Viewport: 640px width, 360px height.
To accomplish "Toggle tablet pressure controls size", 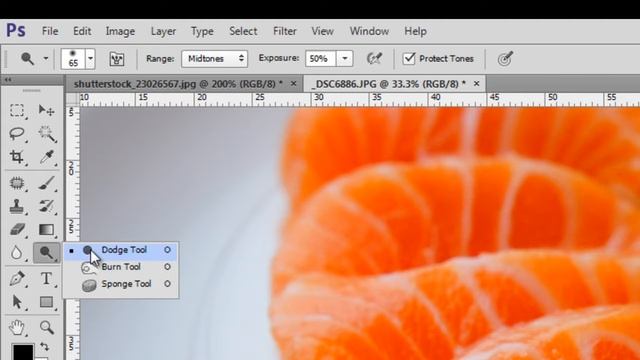I will tap(505, 59).
